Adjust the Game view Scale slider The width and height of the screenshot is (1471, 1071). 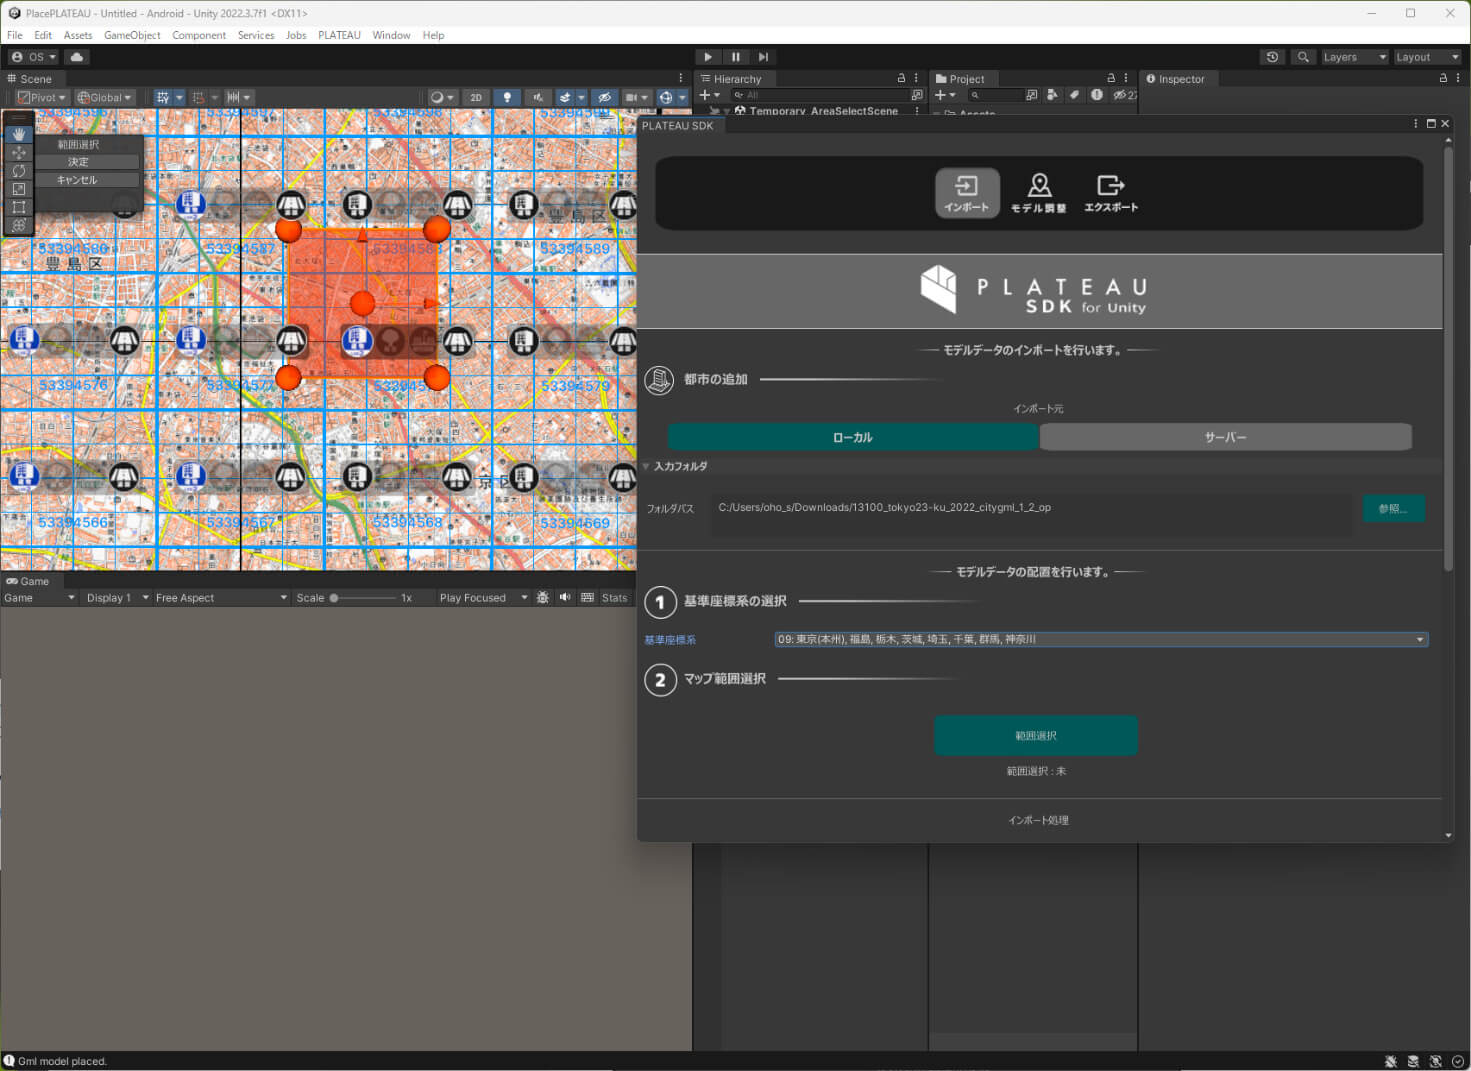coord(362,598)
